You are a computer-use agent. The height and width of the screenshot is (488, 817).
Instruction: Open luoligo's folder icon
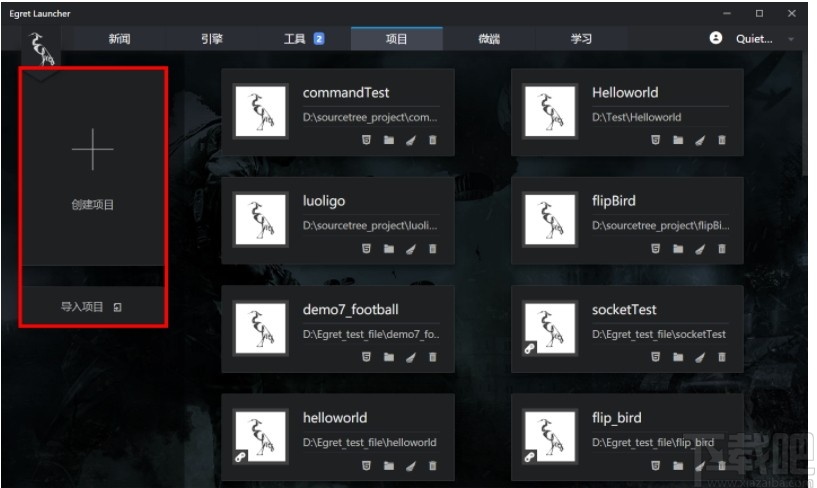click(389, 248)
